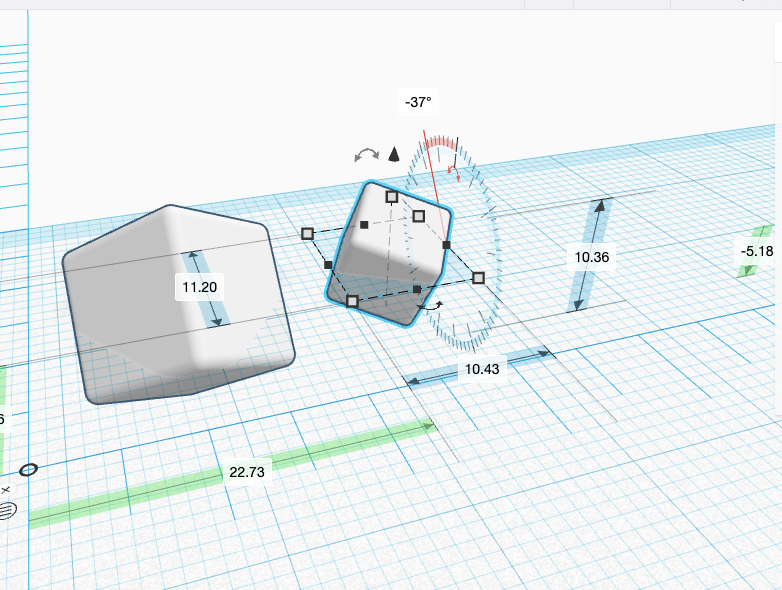The height and width of the screenshot is (590, 782).
Task: Click the red highlighted arc on the protractor ring
Action: click(441, 143)
